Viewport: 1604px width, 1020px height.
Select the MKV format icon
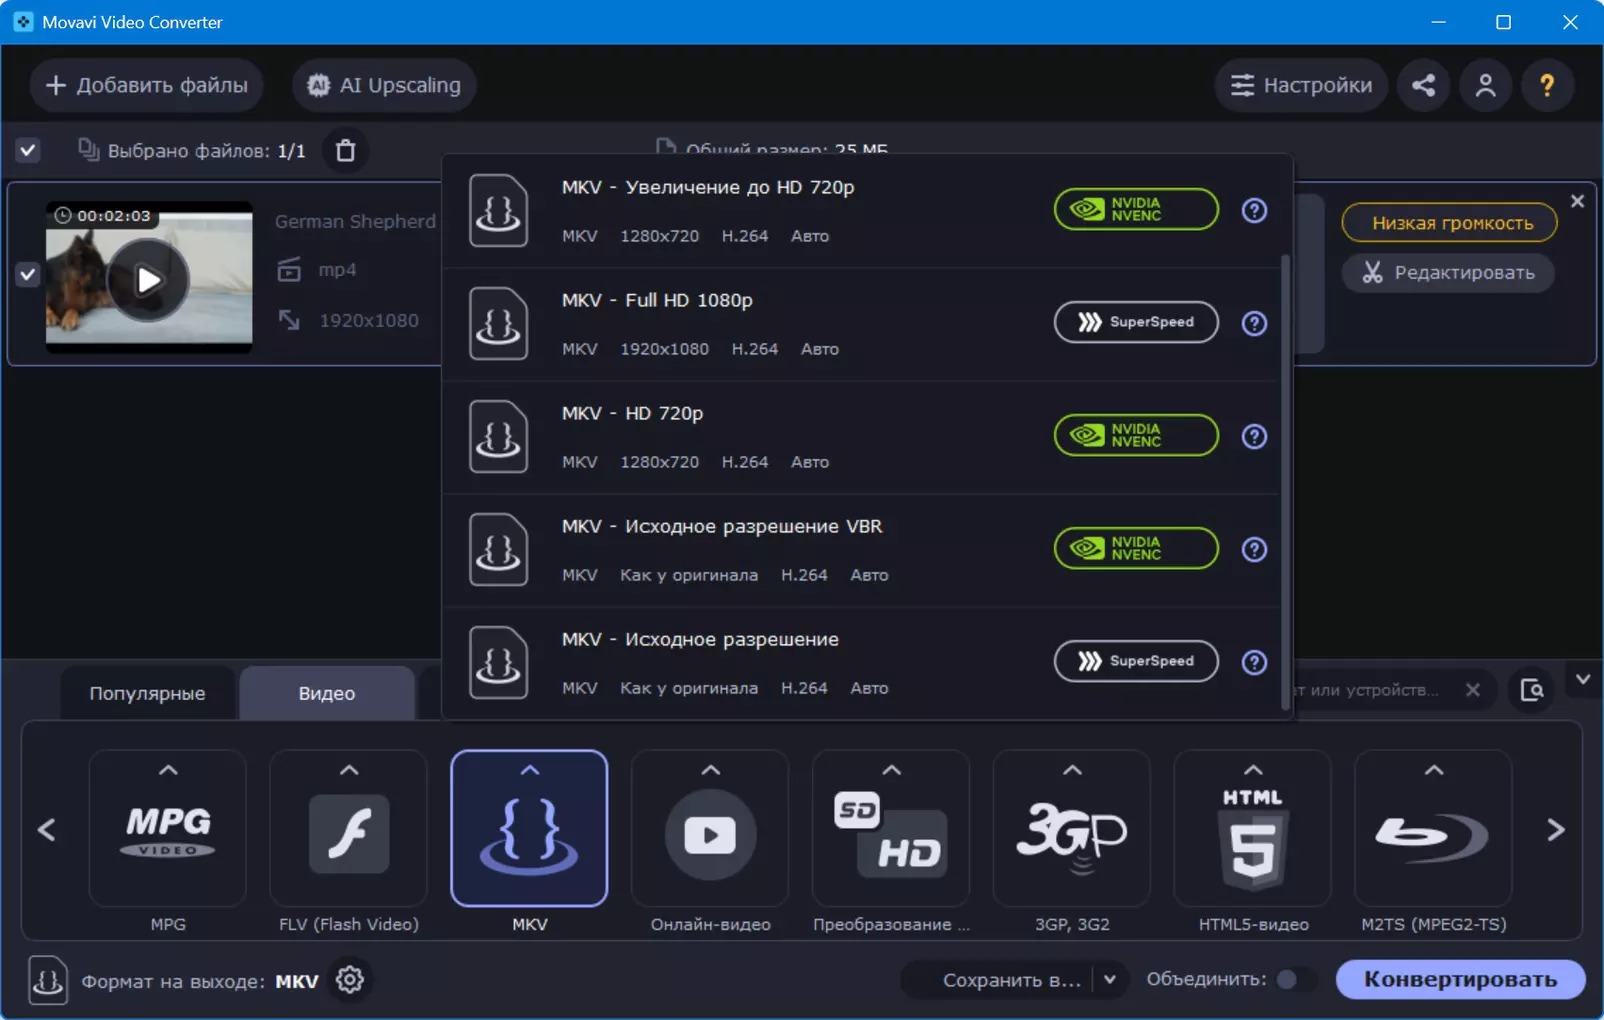[x=529, y=828]
